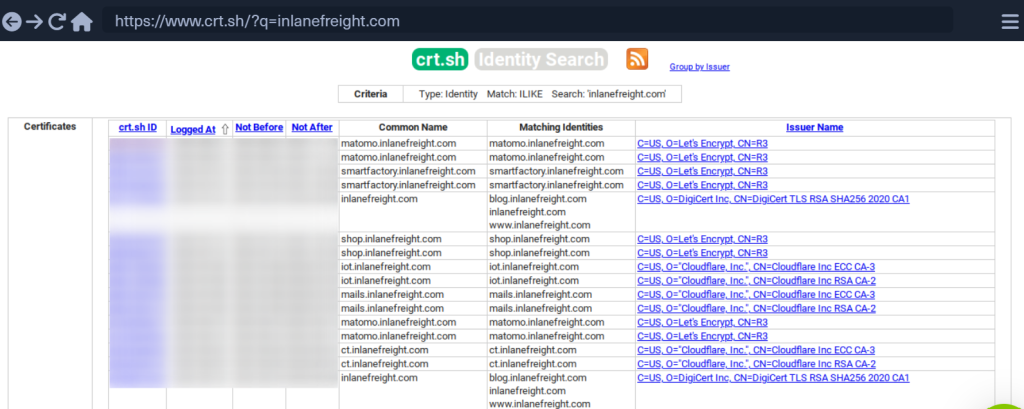
Task: Open Cloudflare RSA CA-2 issuer for mails.inlanefreight.com
Action: click(756, 308)
